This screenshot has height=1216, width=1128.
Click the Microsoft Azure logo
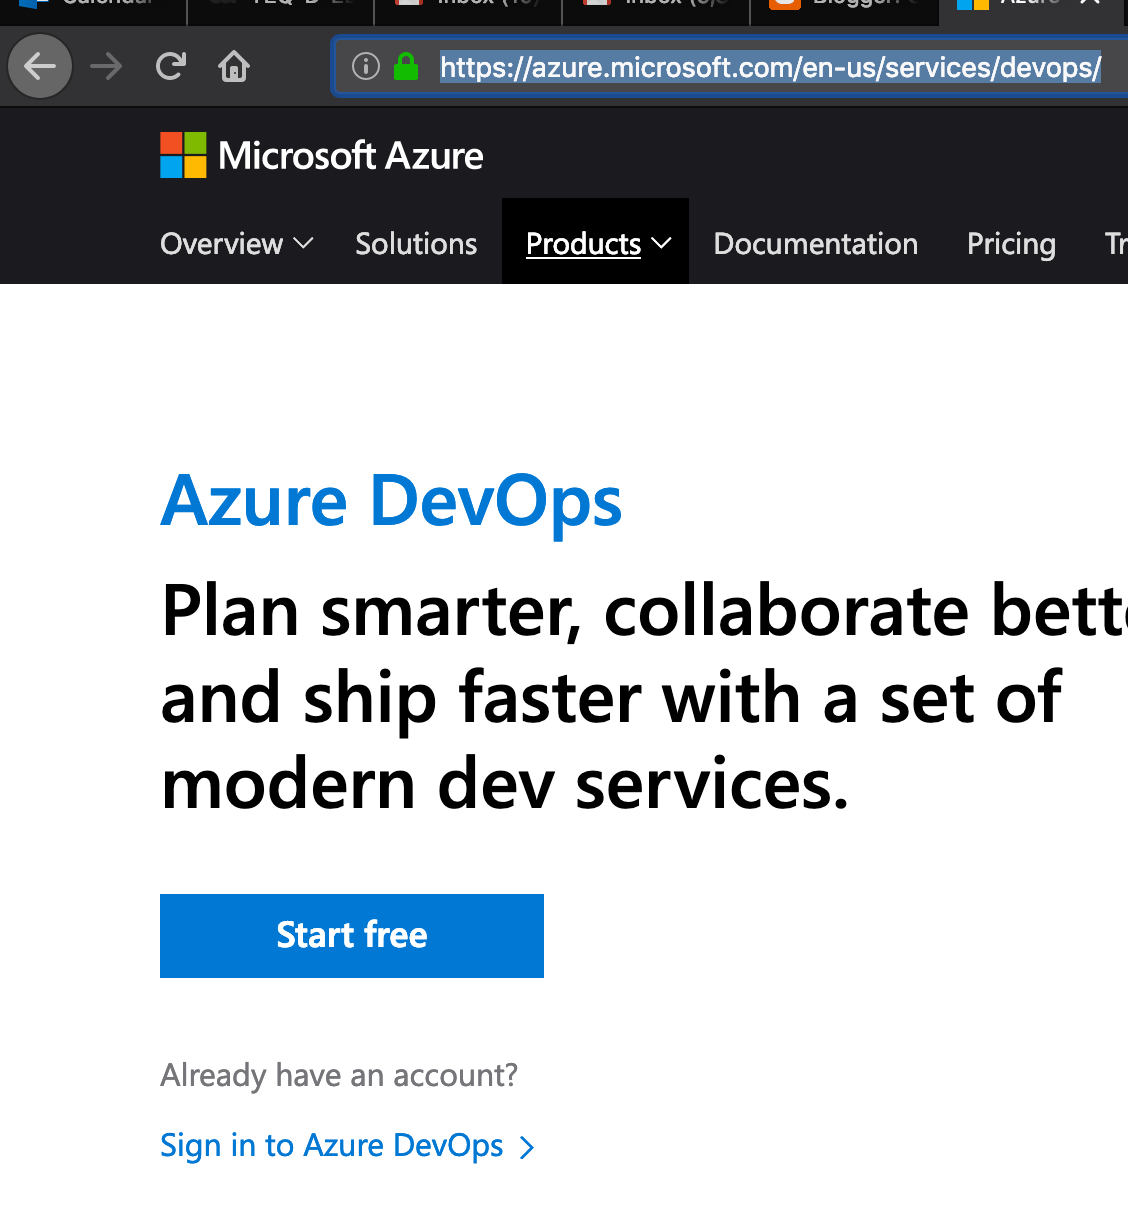tap(320, 155)
